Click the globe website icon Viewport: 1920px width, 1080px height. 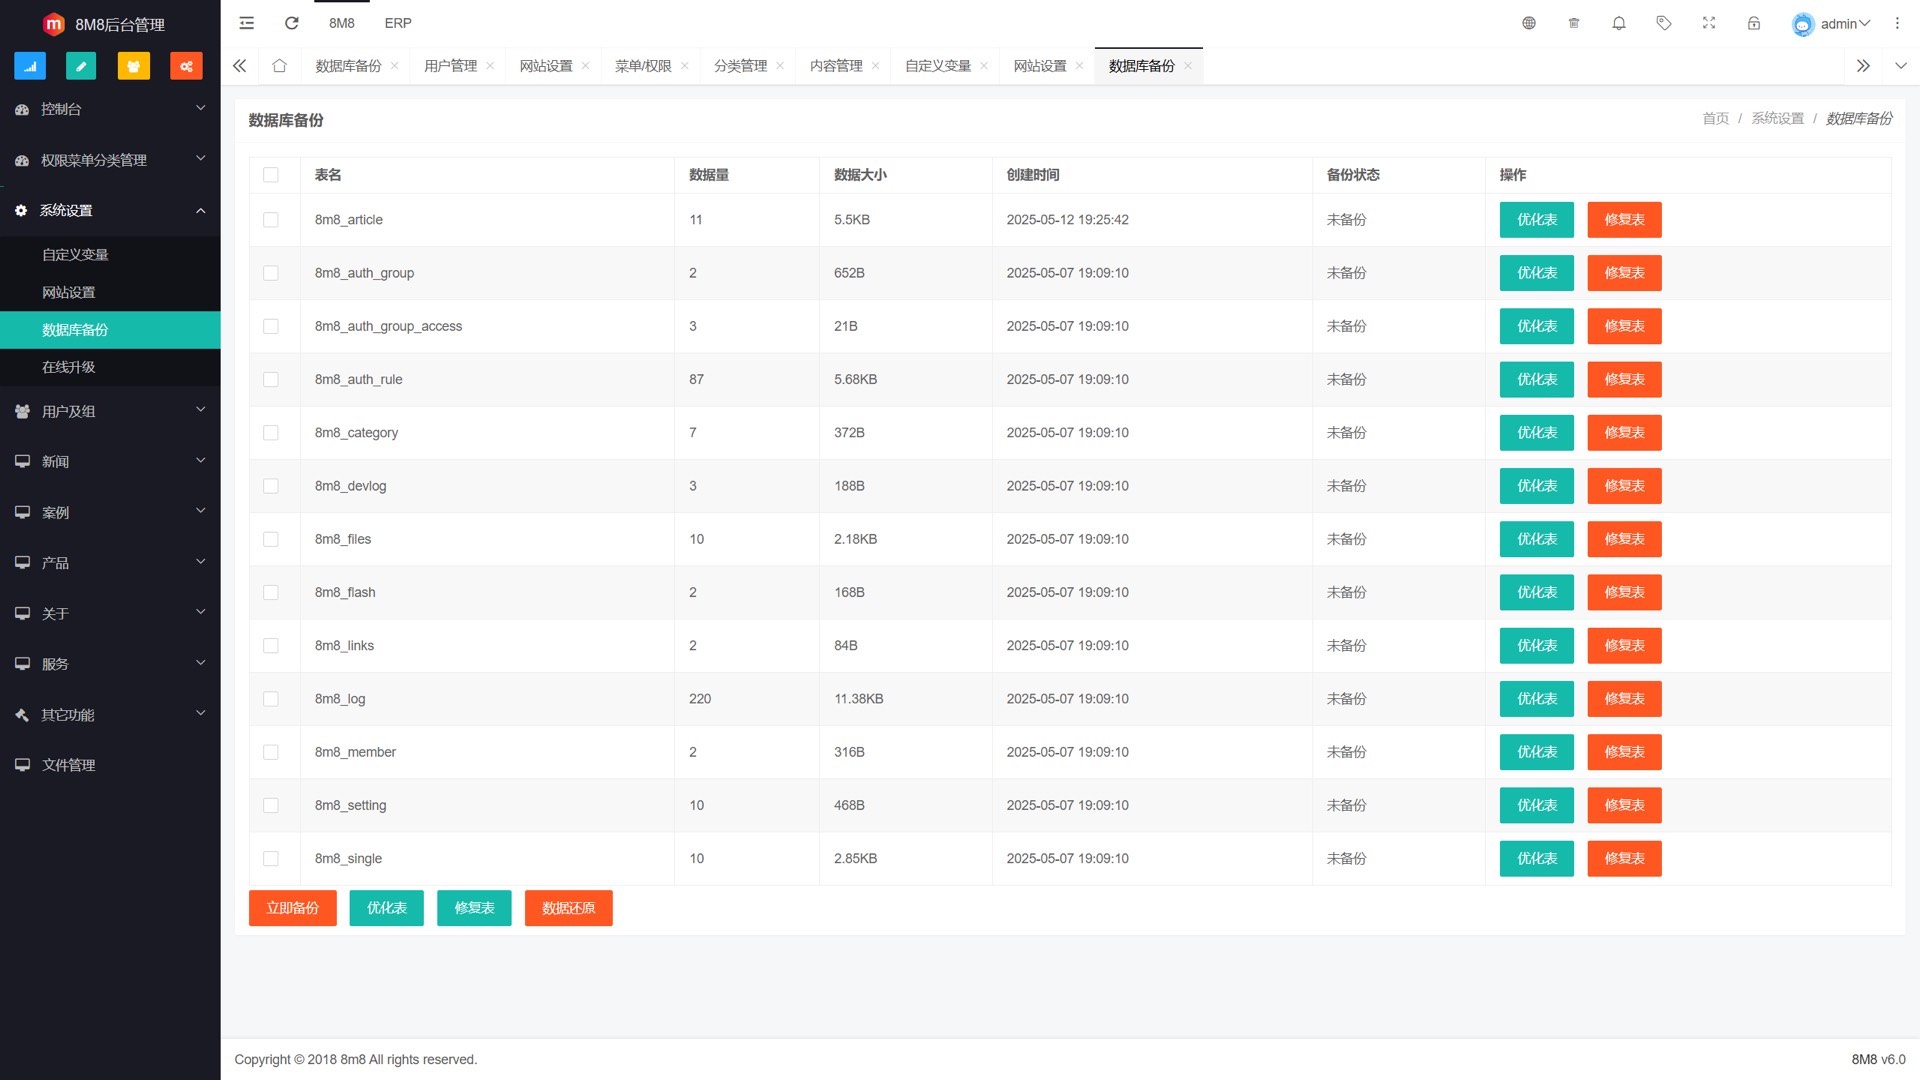click(1529, 23)
